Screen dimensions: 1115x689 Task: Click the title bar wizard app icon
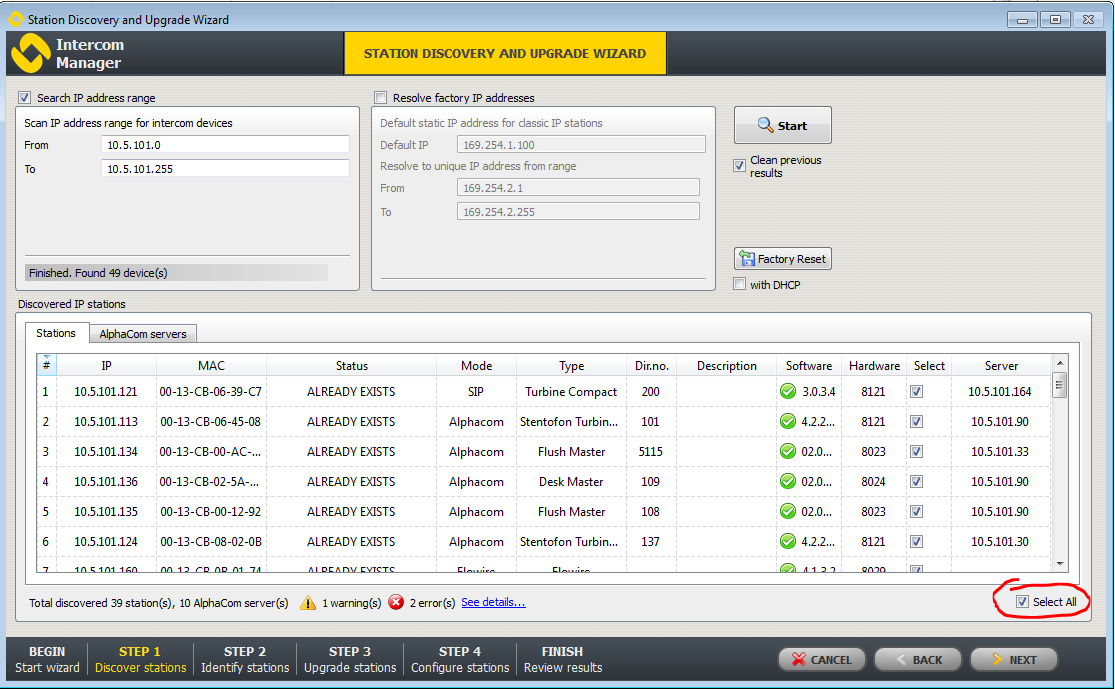click(14, 19)
